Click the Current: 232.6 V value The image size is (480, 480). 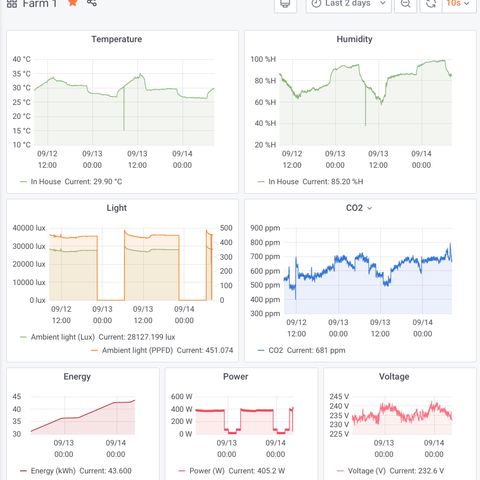point(417,471)
